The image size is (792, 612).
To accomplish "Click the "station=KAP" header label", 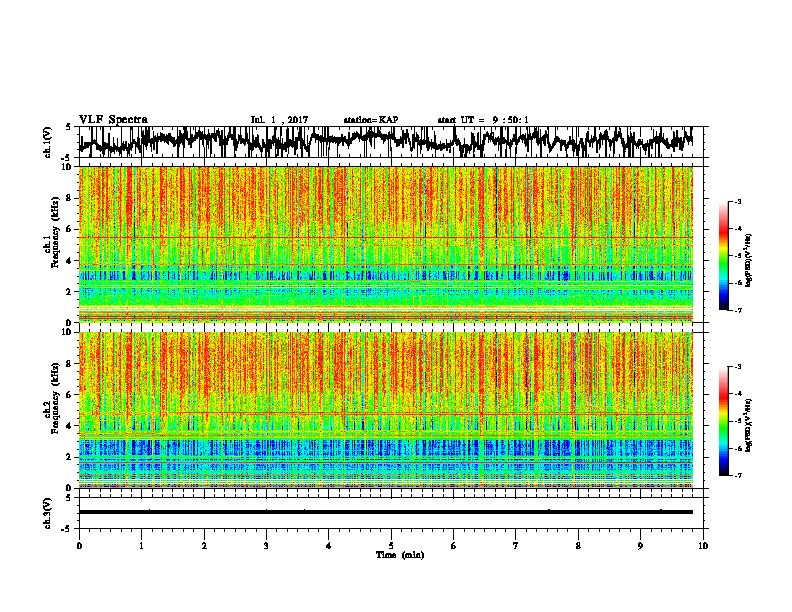I will (x=371, y=120).
